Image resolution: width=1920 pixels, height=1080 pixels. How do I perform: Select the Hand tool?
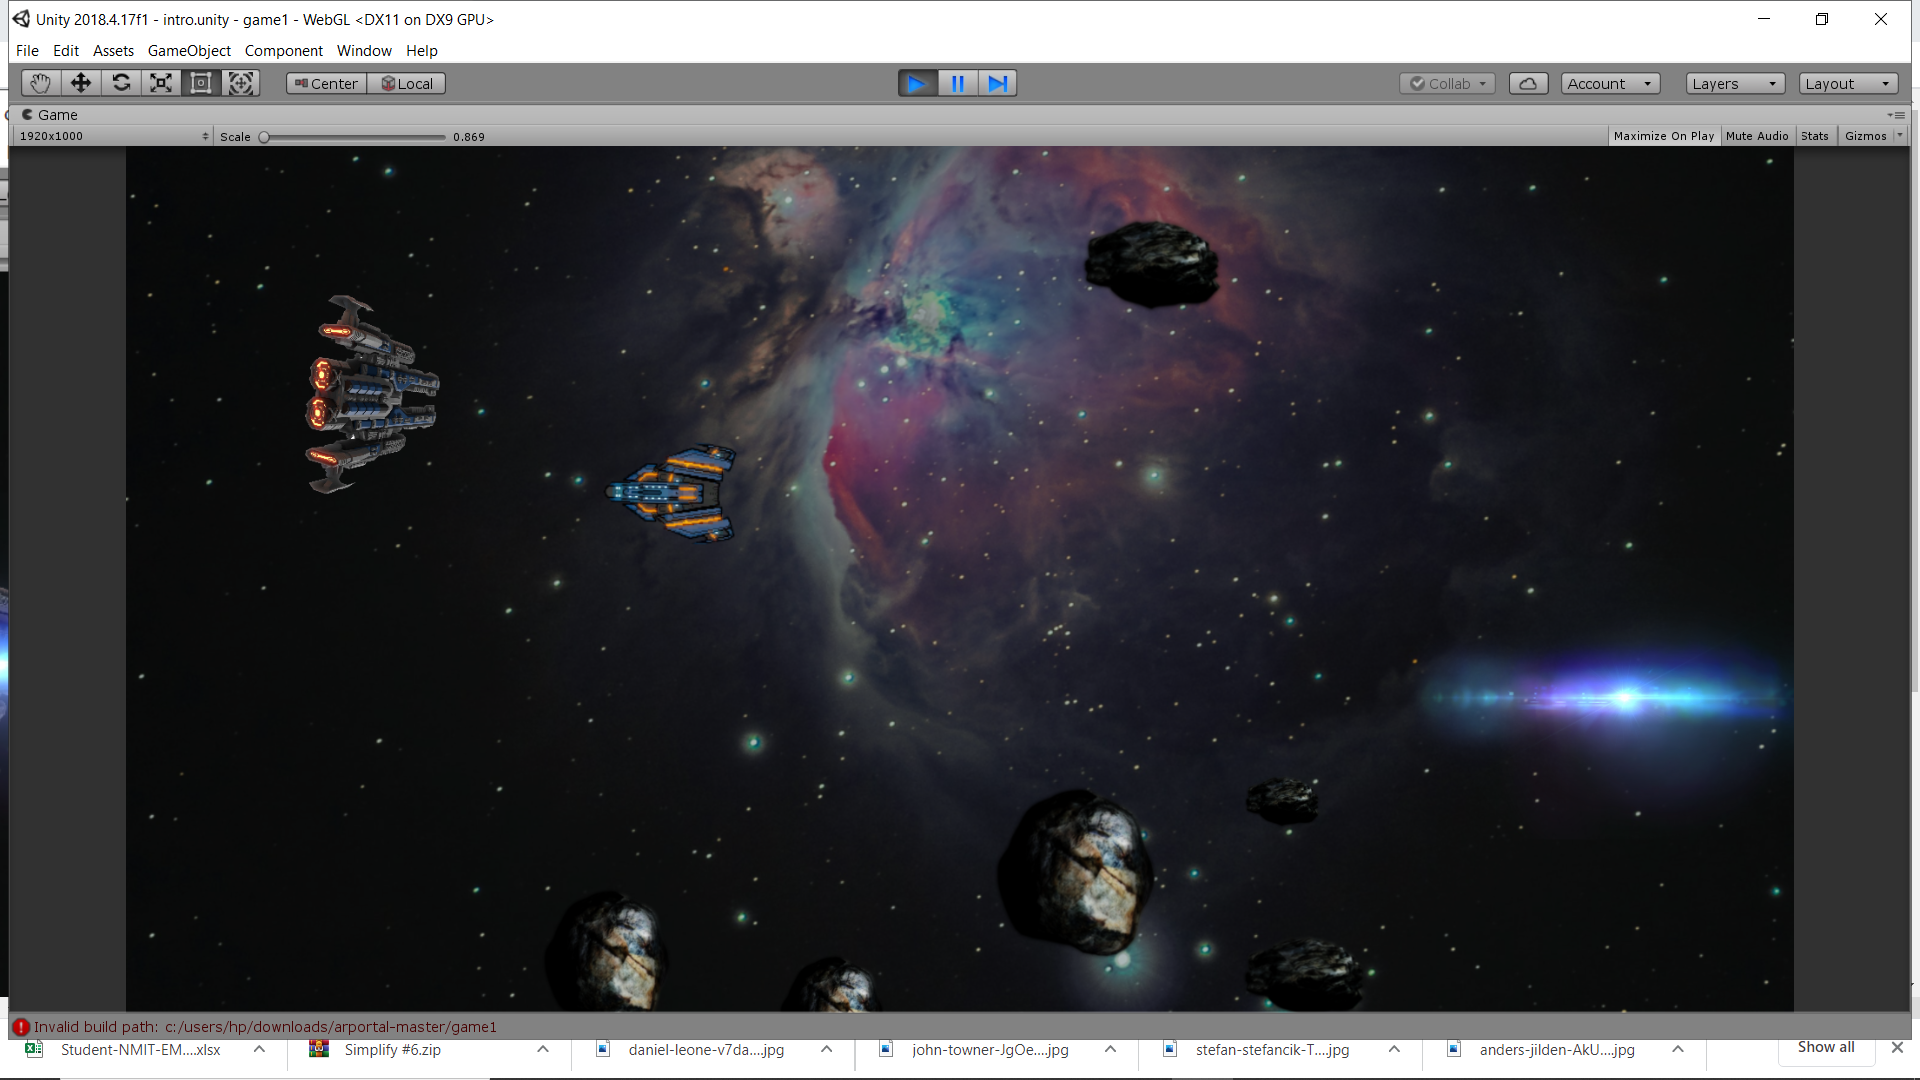(40, 83)
